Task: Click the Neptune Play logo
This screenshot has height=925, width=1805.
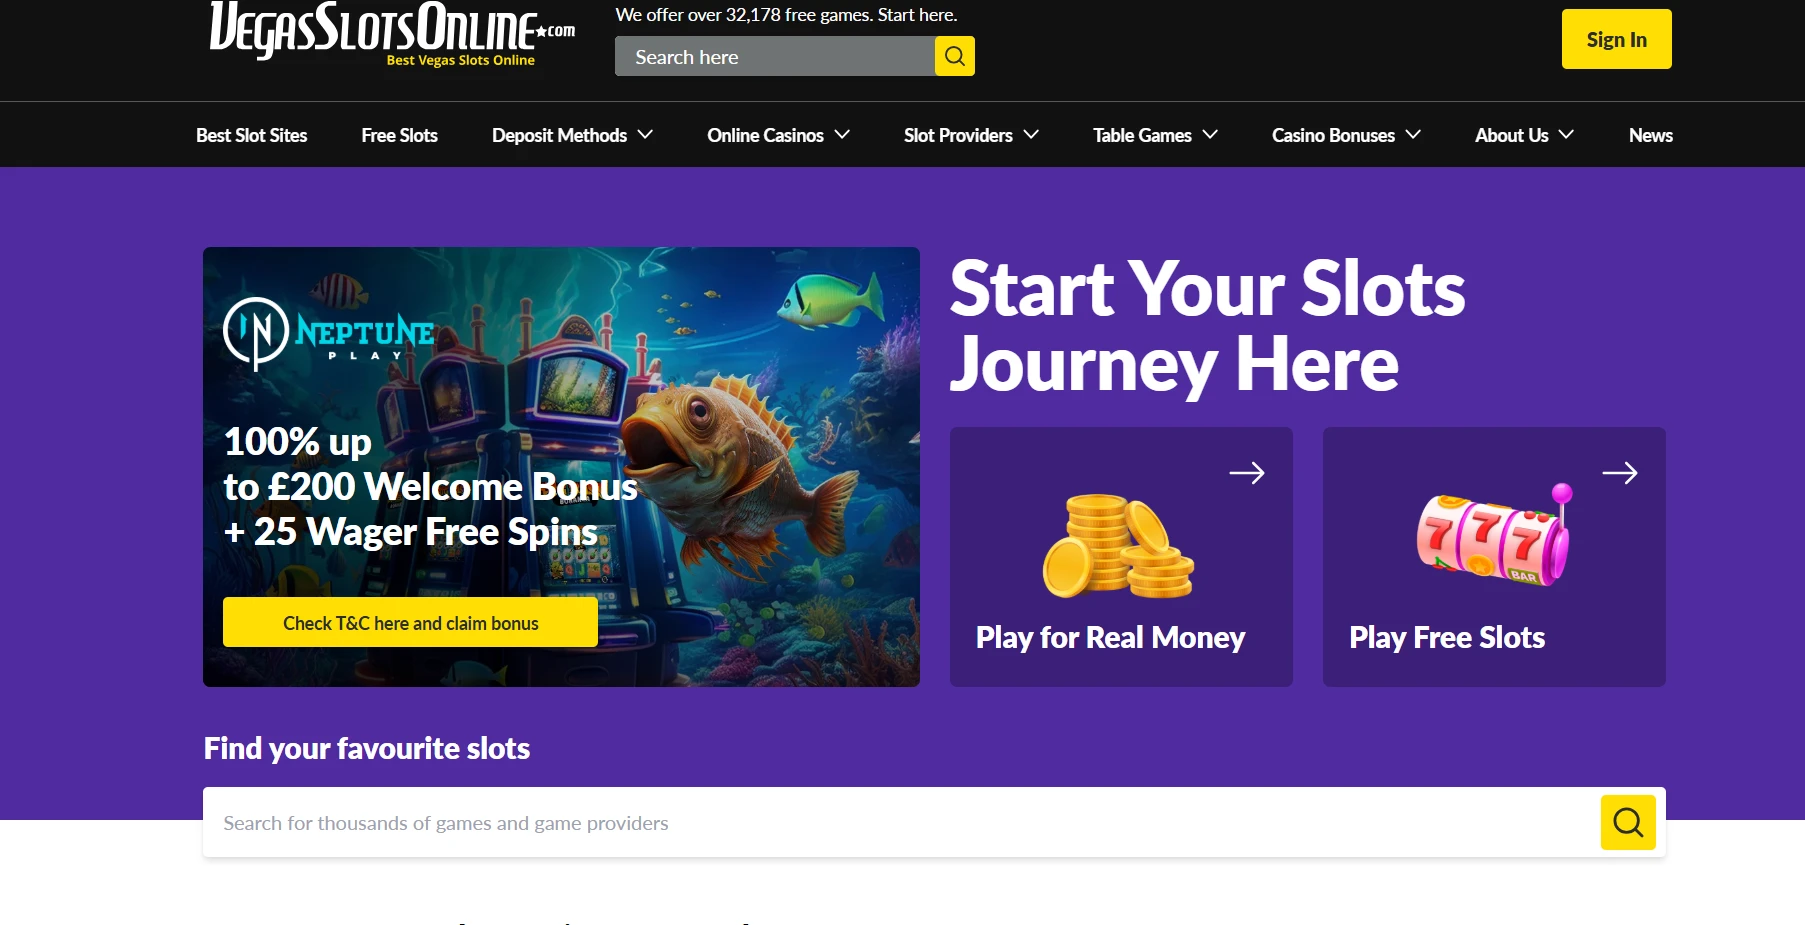Action: [329, 334]
